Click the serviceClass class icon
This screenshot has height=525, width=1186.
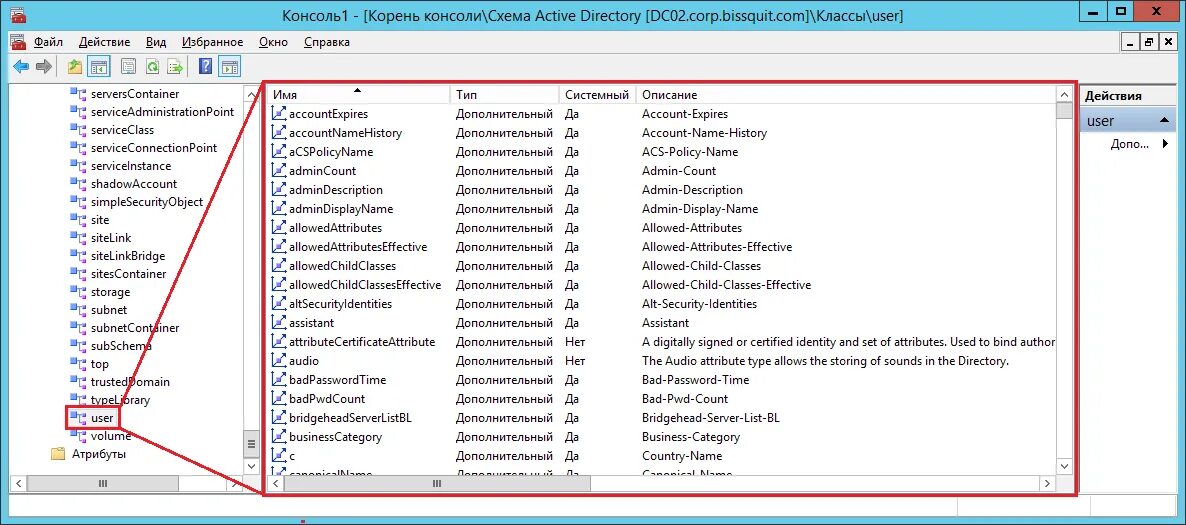point(79,130)
